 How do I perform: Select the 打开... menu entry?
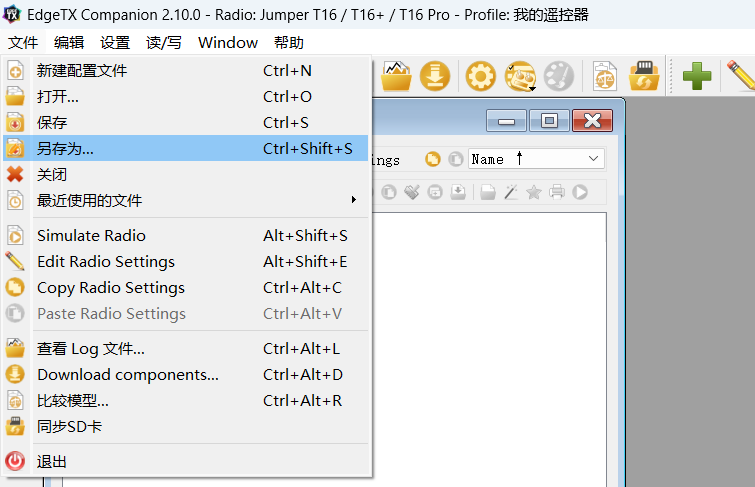pos(186,97)
